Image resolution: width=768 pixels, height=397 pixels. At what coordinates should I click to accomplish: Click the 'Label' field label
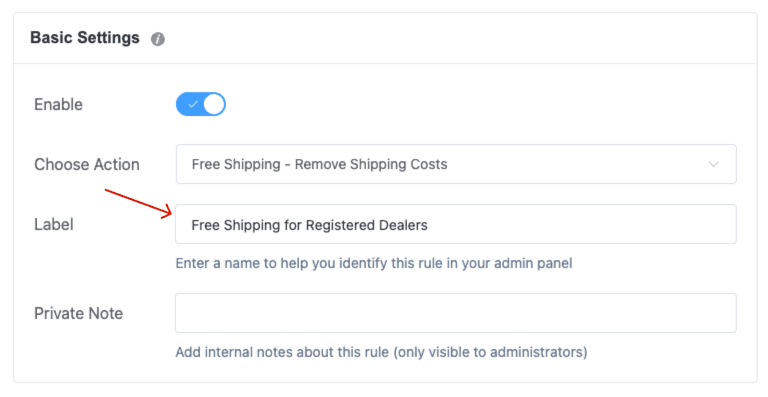point(54,224)
